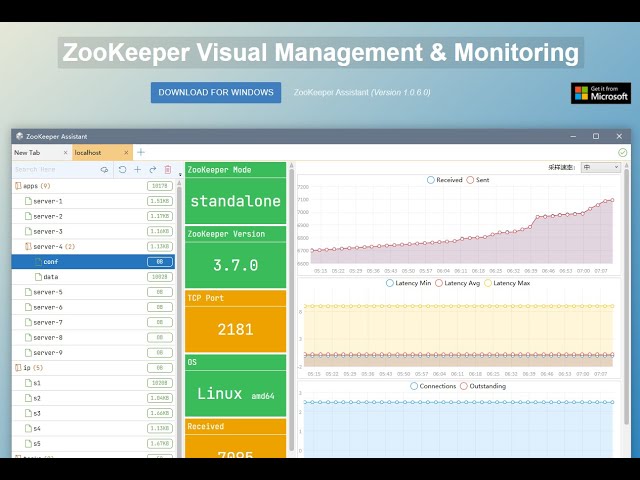Click file icon next to server-1
The image size is (640, 480).
tap(28, 201)
